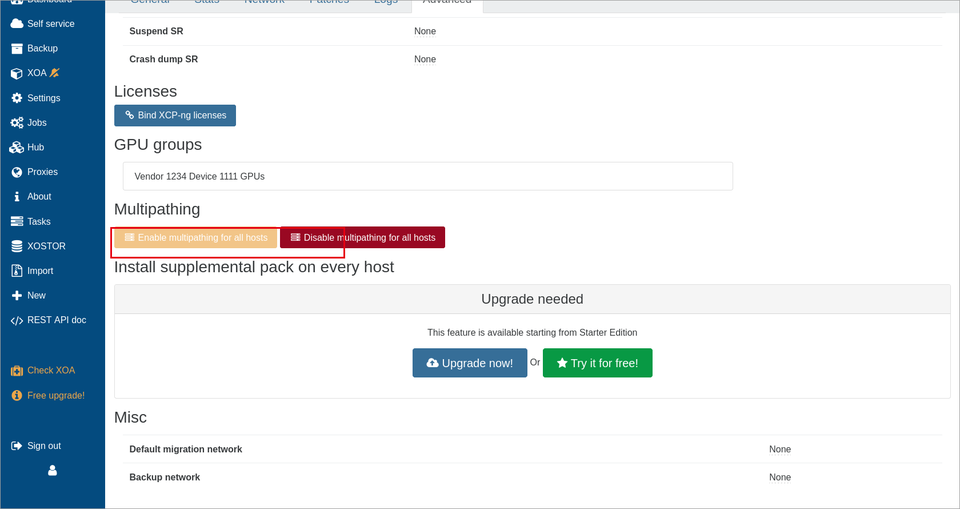Click the Free upgrade info icon
Viewport: 960px width, 509px height.
point(17,396)
